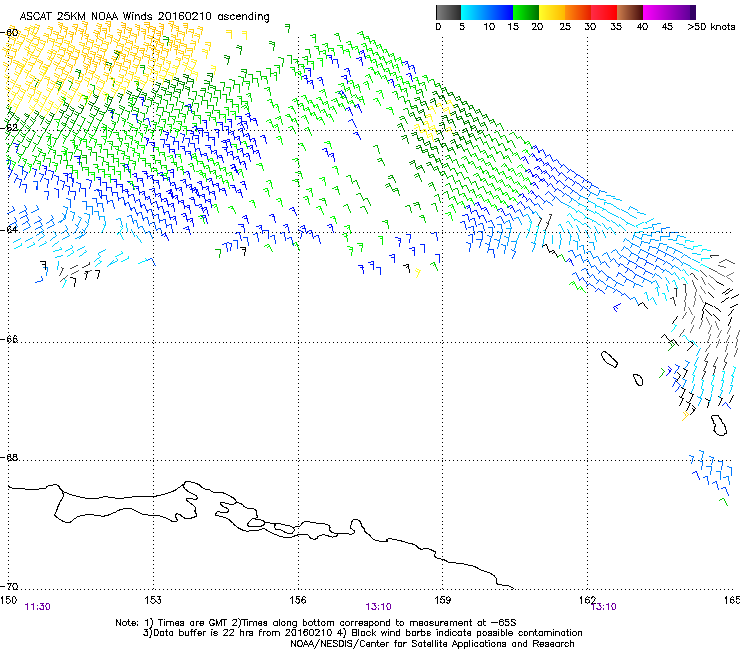The width and height of the screenshot is (740, 650).
Task: Click the NOAA/NESDIS credit line
Action: [432, 643]
